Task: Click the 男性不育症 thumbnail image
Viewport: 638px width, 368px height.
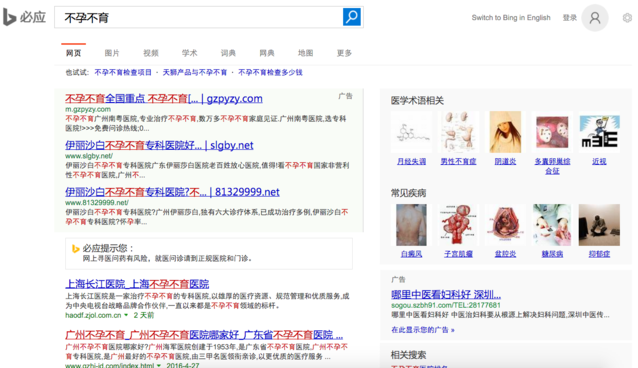Action: point(459,132)
